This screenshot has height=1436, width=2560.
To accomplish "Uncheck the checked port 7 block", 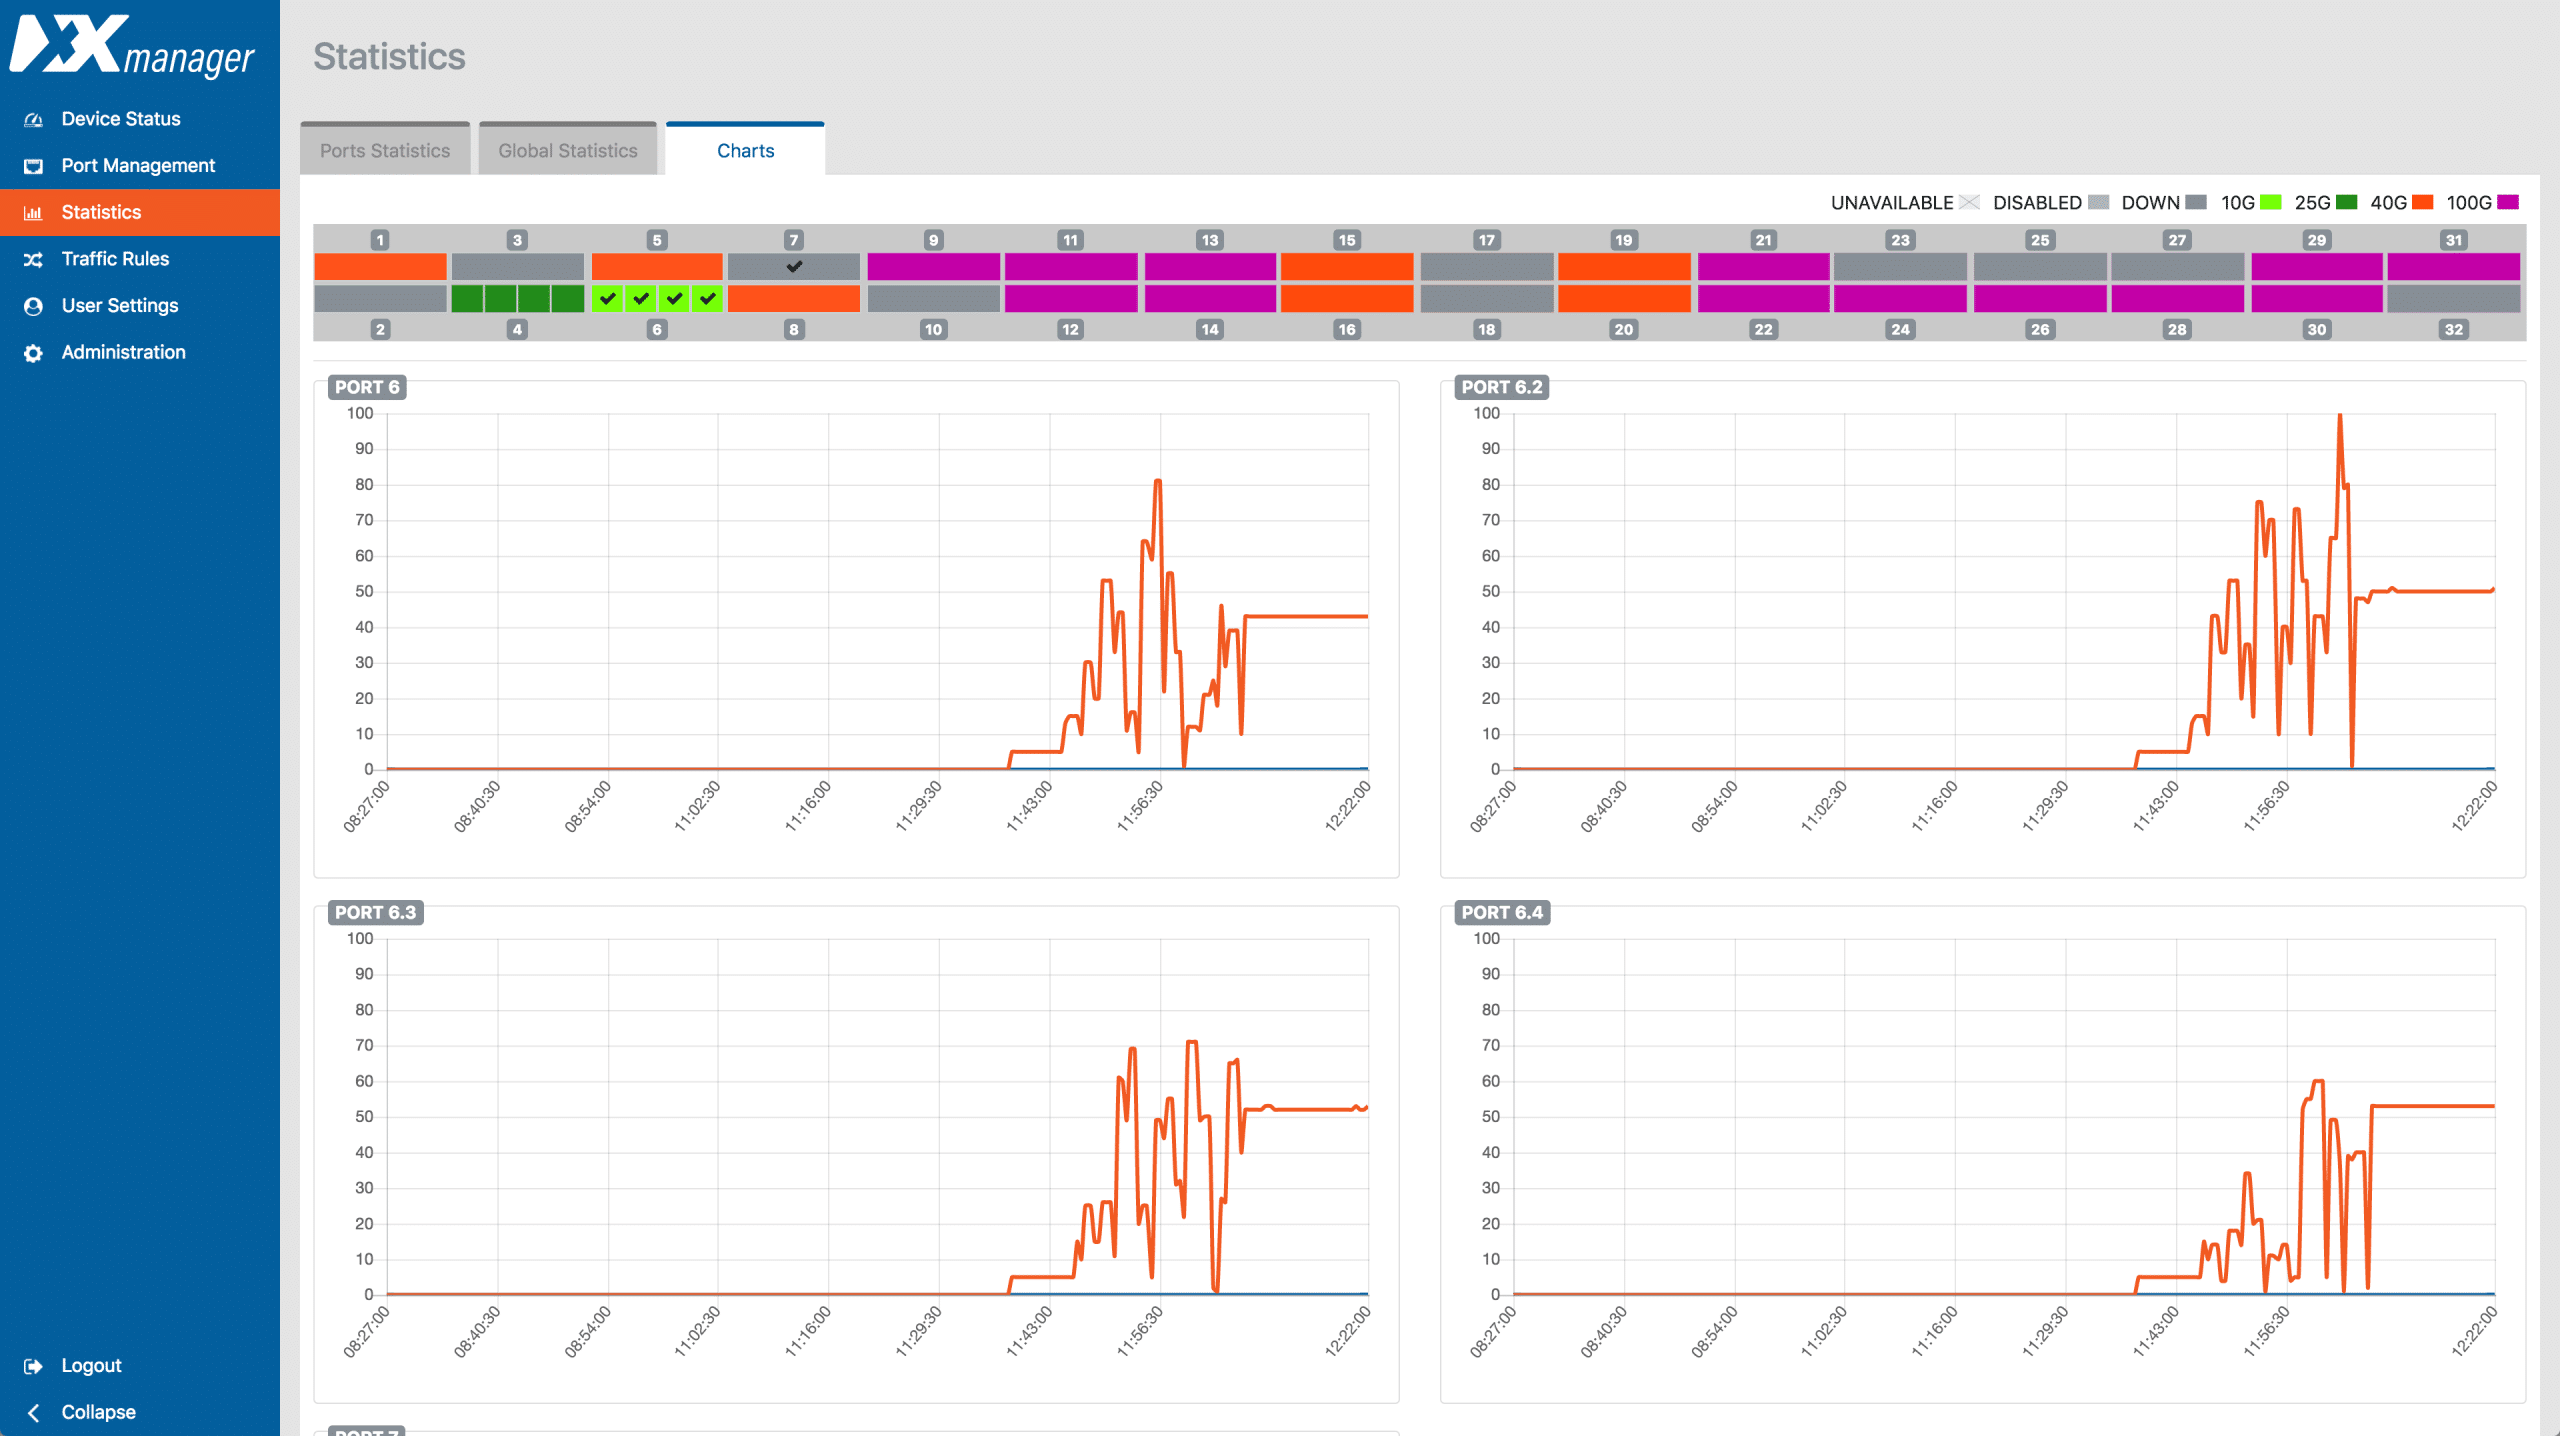I will coord(793,267).
